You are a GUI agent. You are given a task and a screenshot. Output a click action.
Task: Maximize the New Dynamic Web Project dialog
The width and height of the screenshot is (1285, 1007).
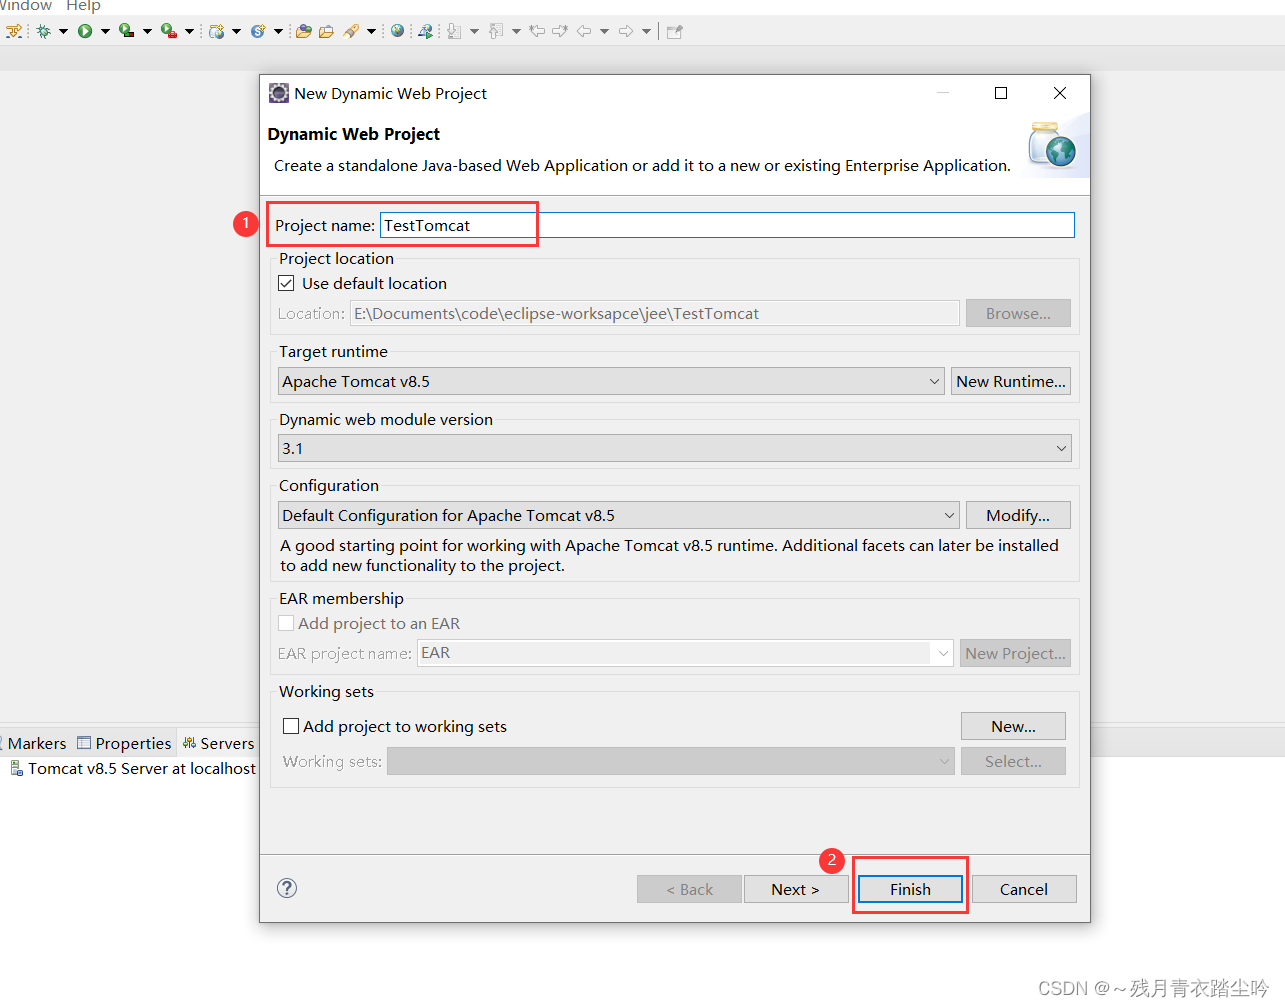(1001, 93)
